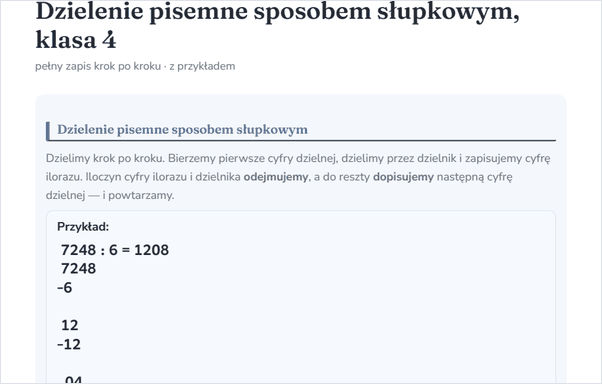Click the "Przykład:" label
Image resolution: width=602 pixels, height=384 pixels.
click(x=83, y=227)
